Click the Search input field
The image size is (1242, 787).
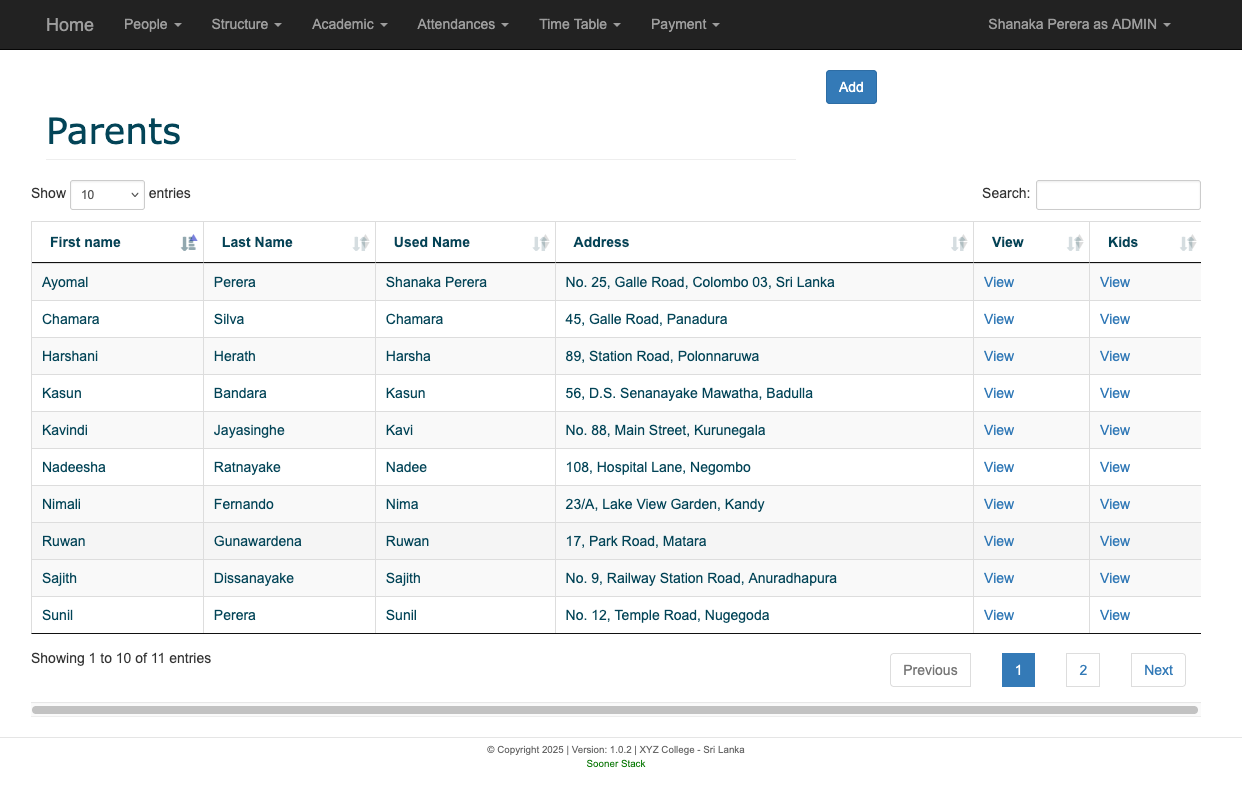[1117, 195]
